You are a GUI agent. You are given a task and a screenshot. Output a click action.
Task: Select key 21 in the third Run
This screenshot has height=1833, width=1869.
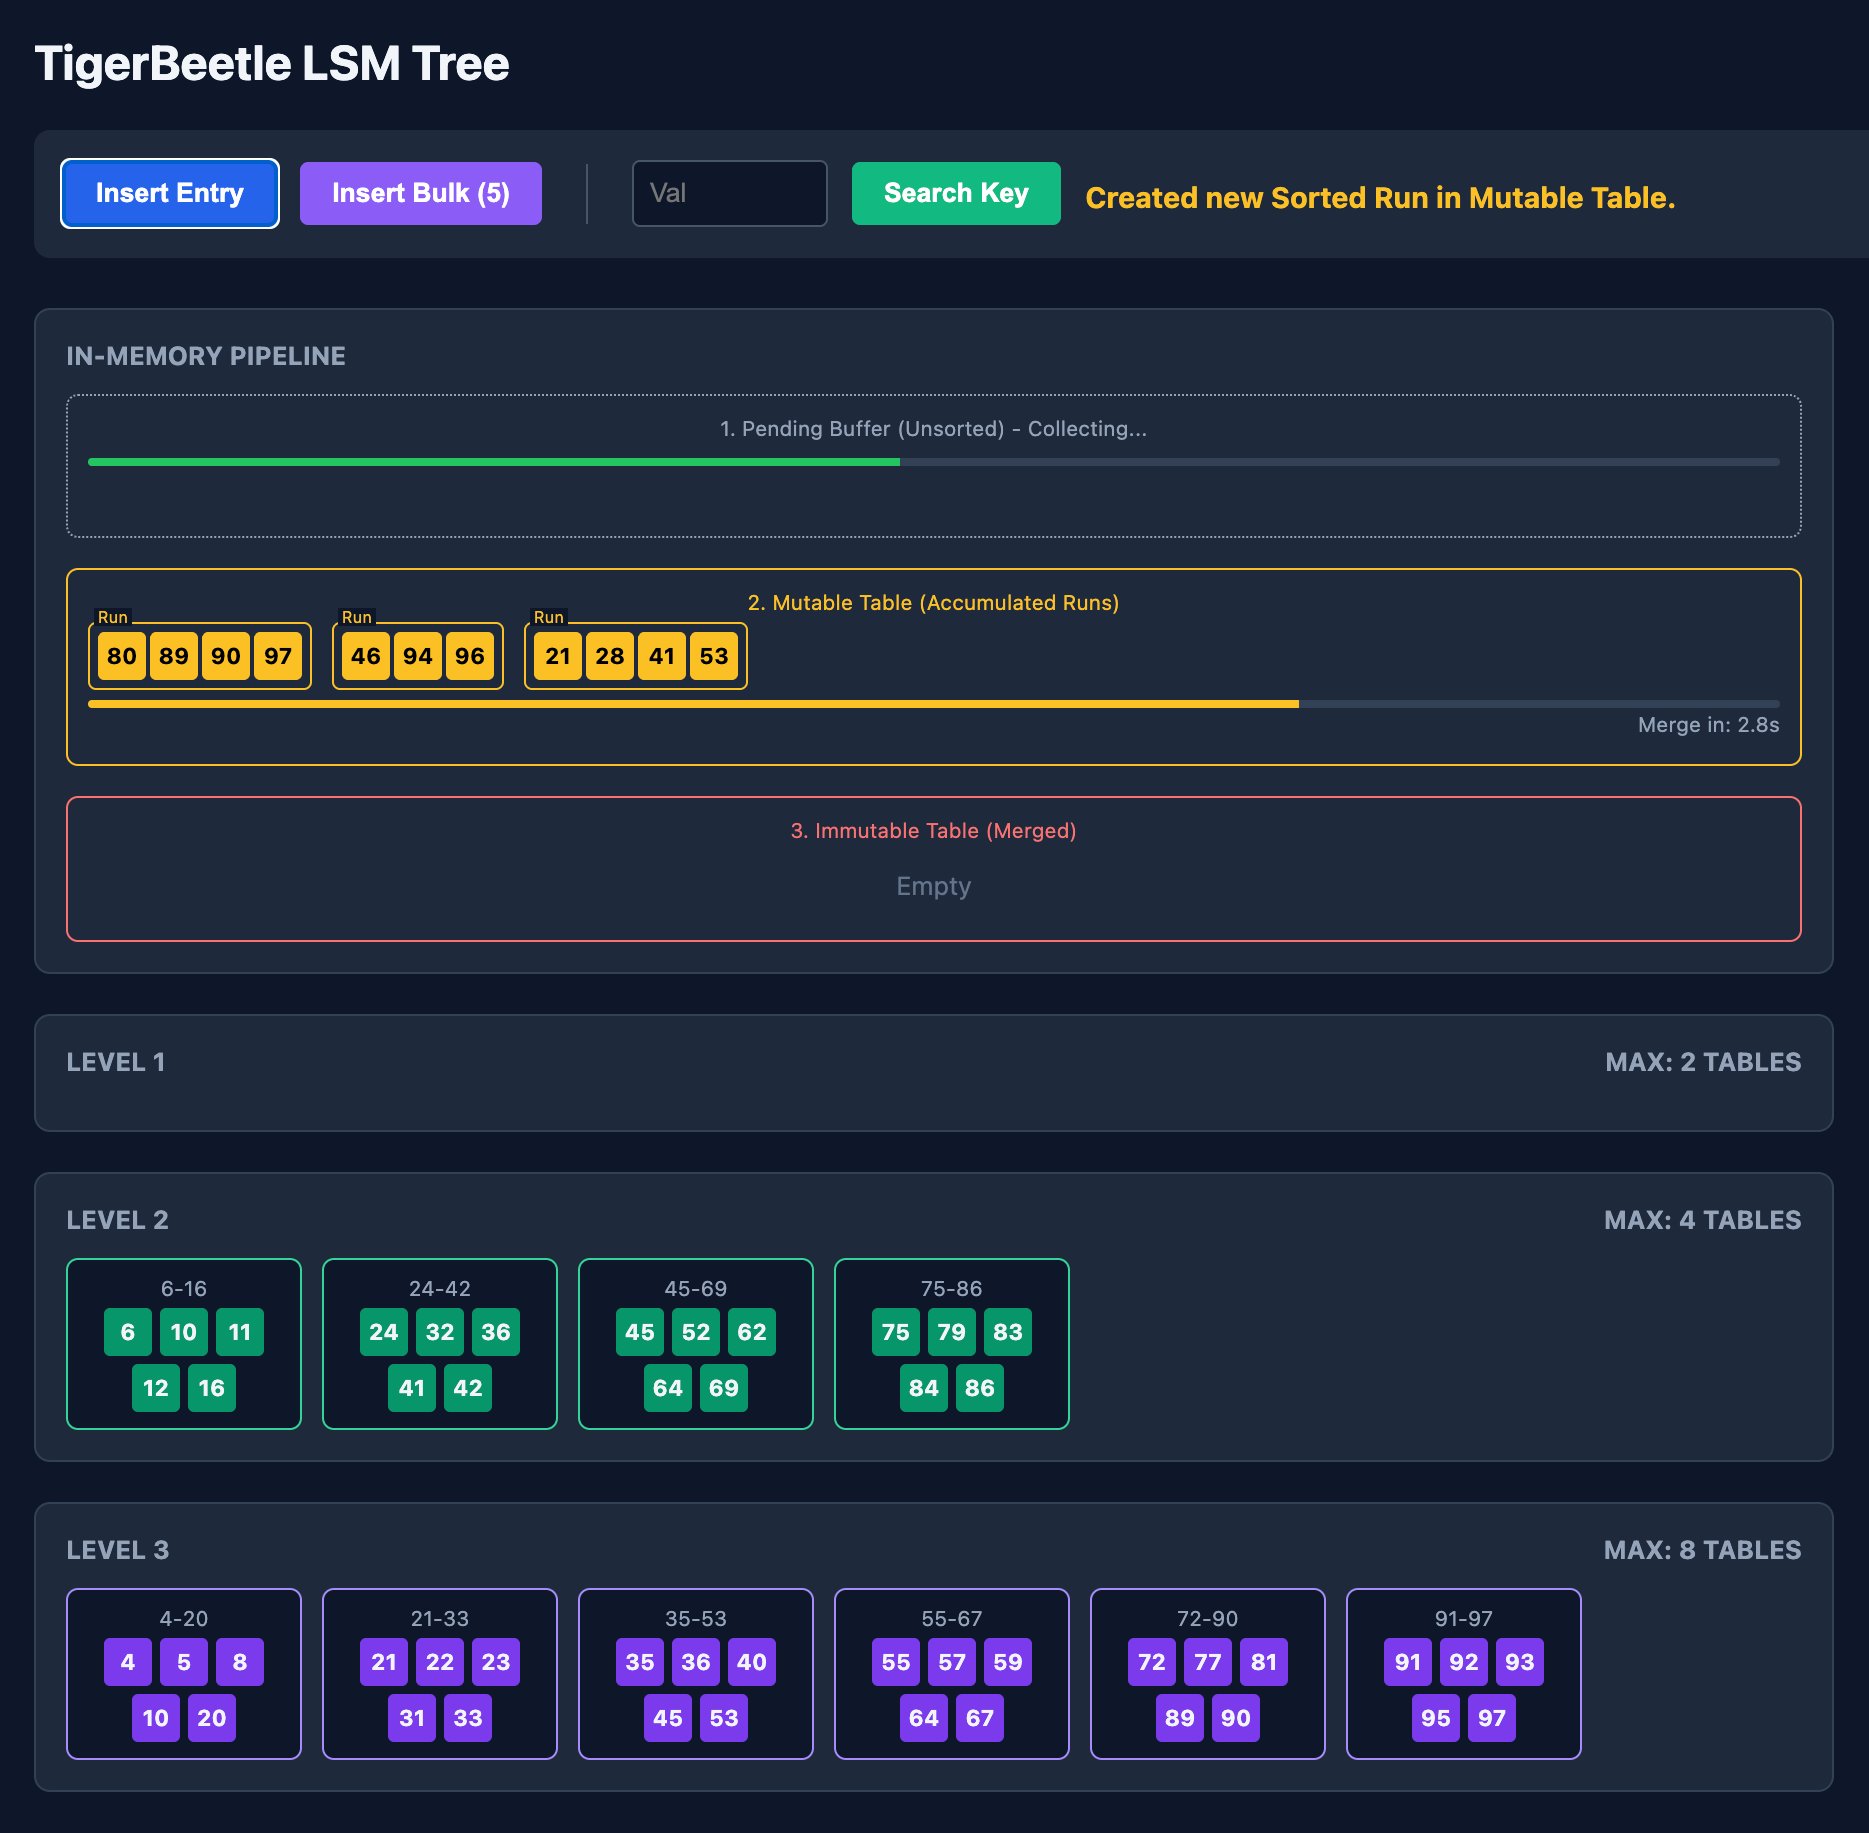[559, 656]
